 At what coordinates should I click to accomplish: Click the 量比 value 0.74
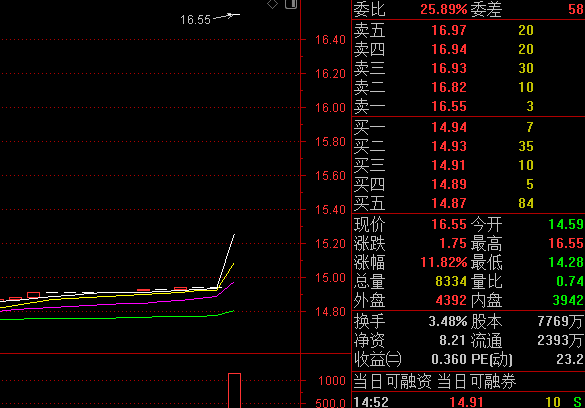570,282
